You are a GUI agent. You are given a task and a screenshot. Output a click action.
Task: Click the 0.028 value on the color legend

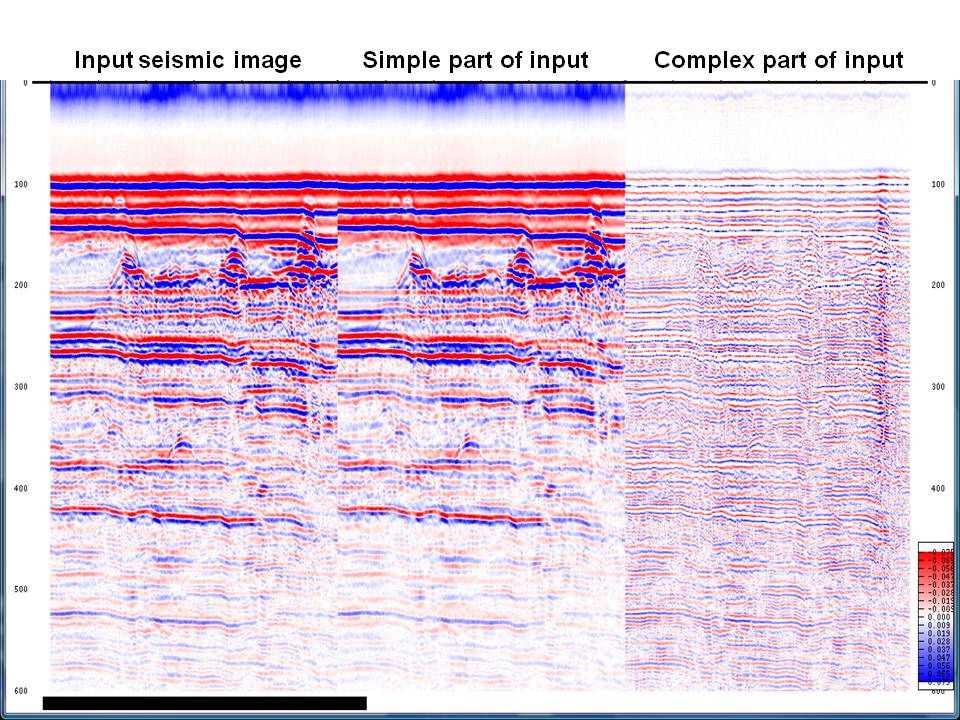point(939,641)
